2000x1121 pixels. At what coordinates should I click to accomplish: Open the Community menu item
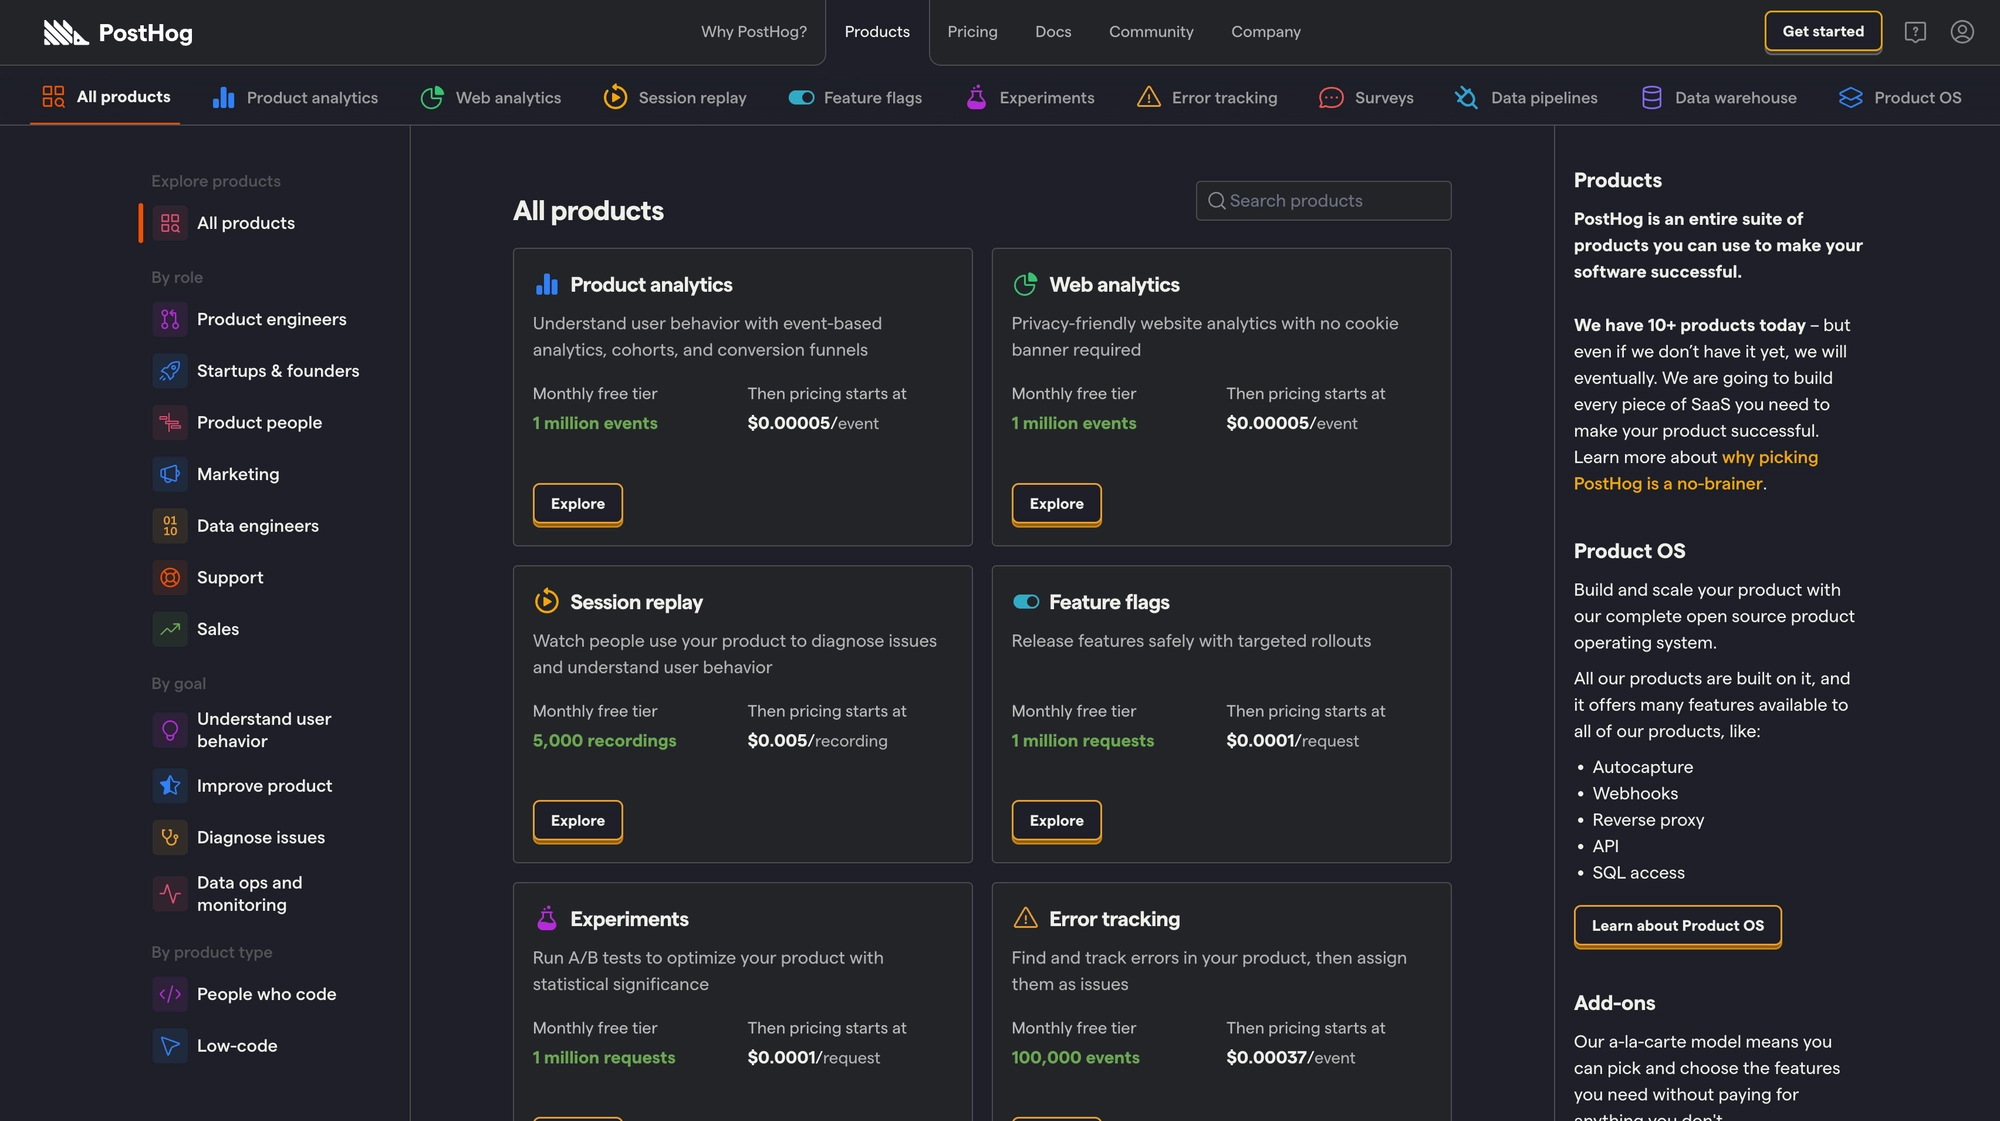(1151, 32)
